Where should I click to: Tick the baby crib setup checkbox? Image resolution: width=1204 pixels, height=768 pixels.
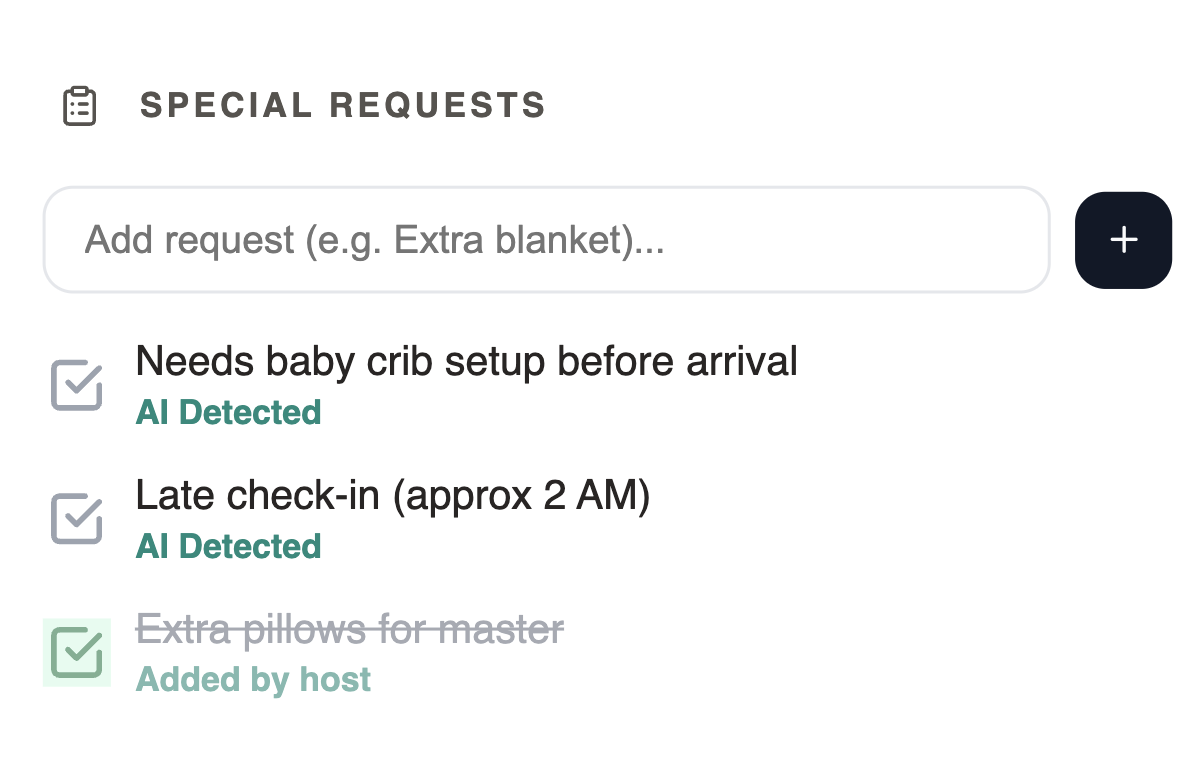tap(77, 386)
